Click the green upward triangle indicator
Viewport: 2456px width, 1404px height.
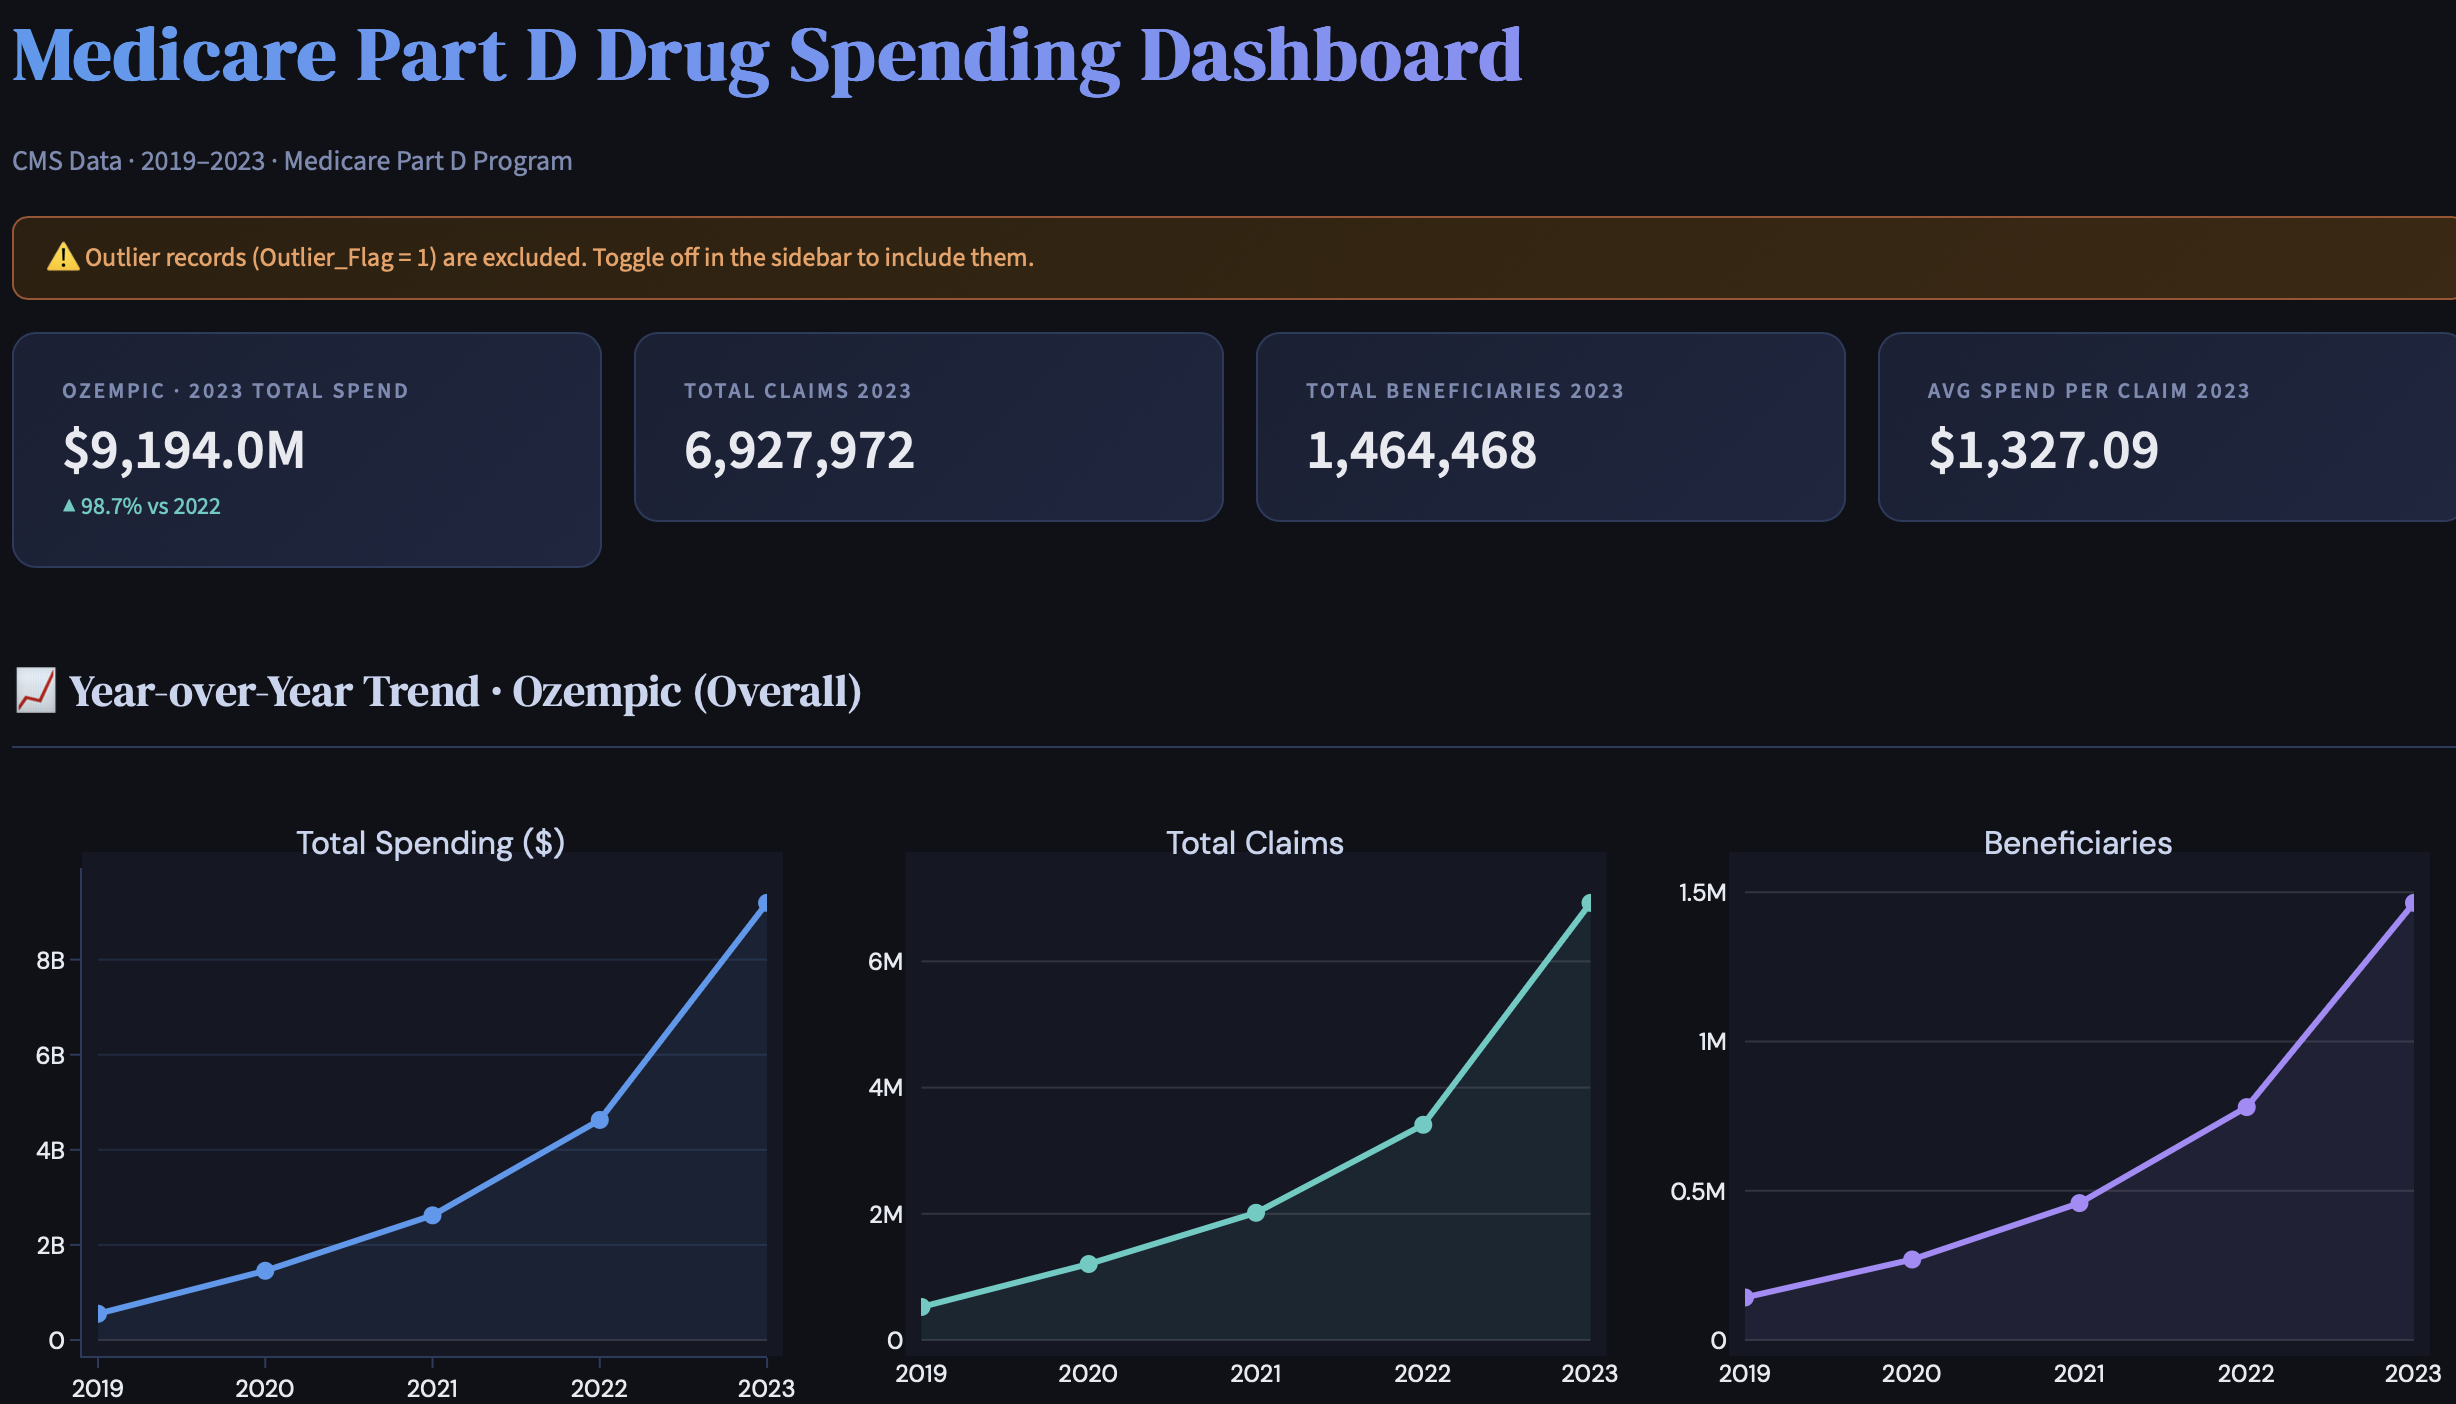click(67, 506)
